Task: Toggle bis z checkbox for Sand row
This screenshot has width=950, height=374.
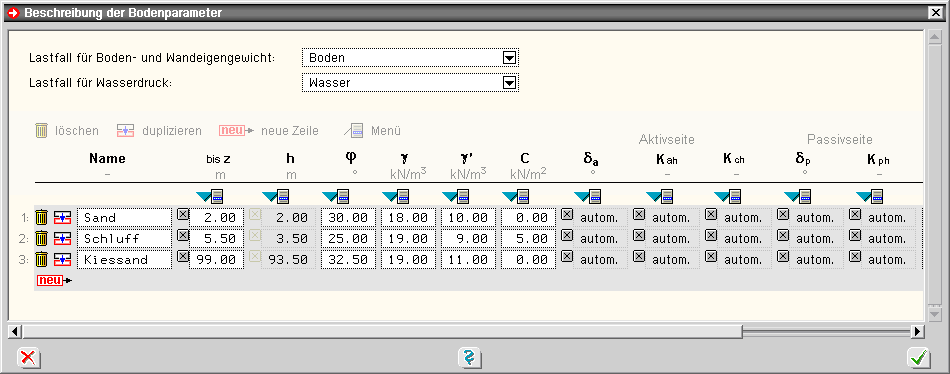Action: 182,214
